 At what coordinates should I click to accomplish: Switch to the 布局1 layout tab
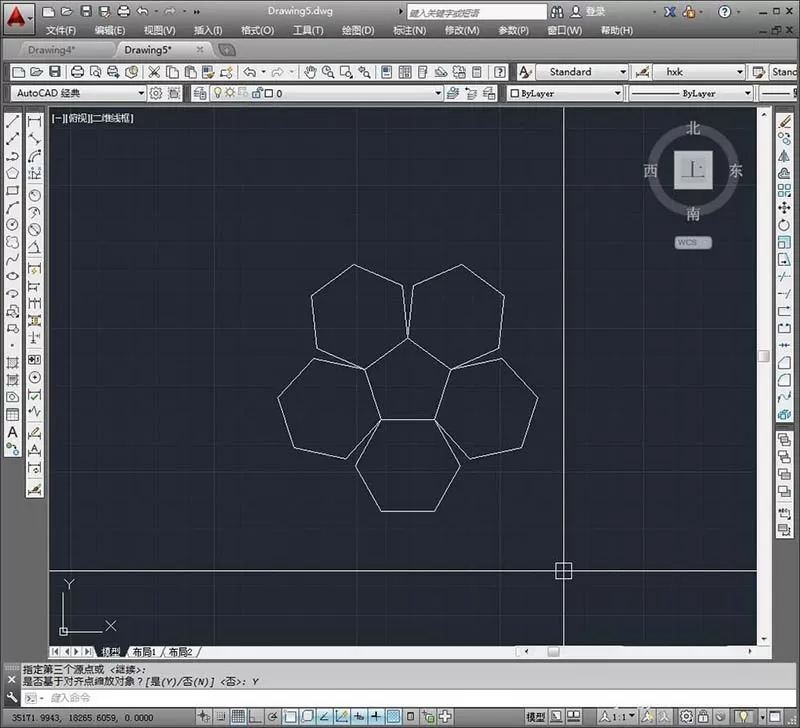[144, 652]
